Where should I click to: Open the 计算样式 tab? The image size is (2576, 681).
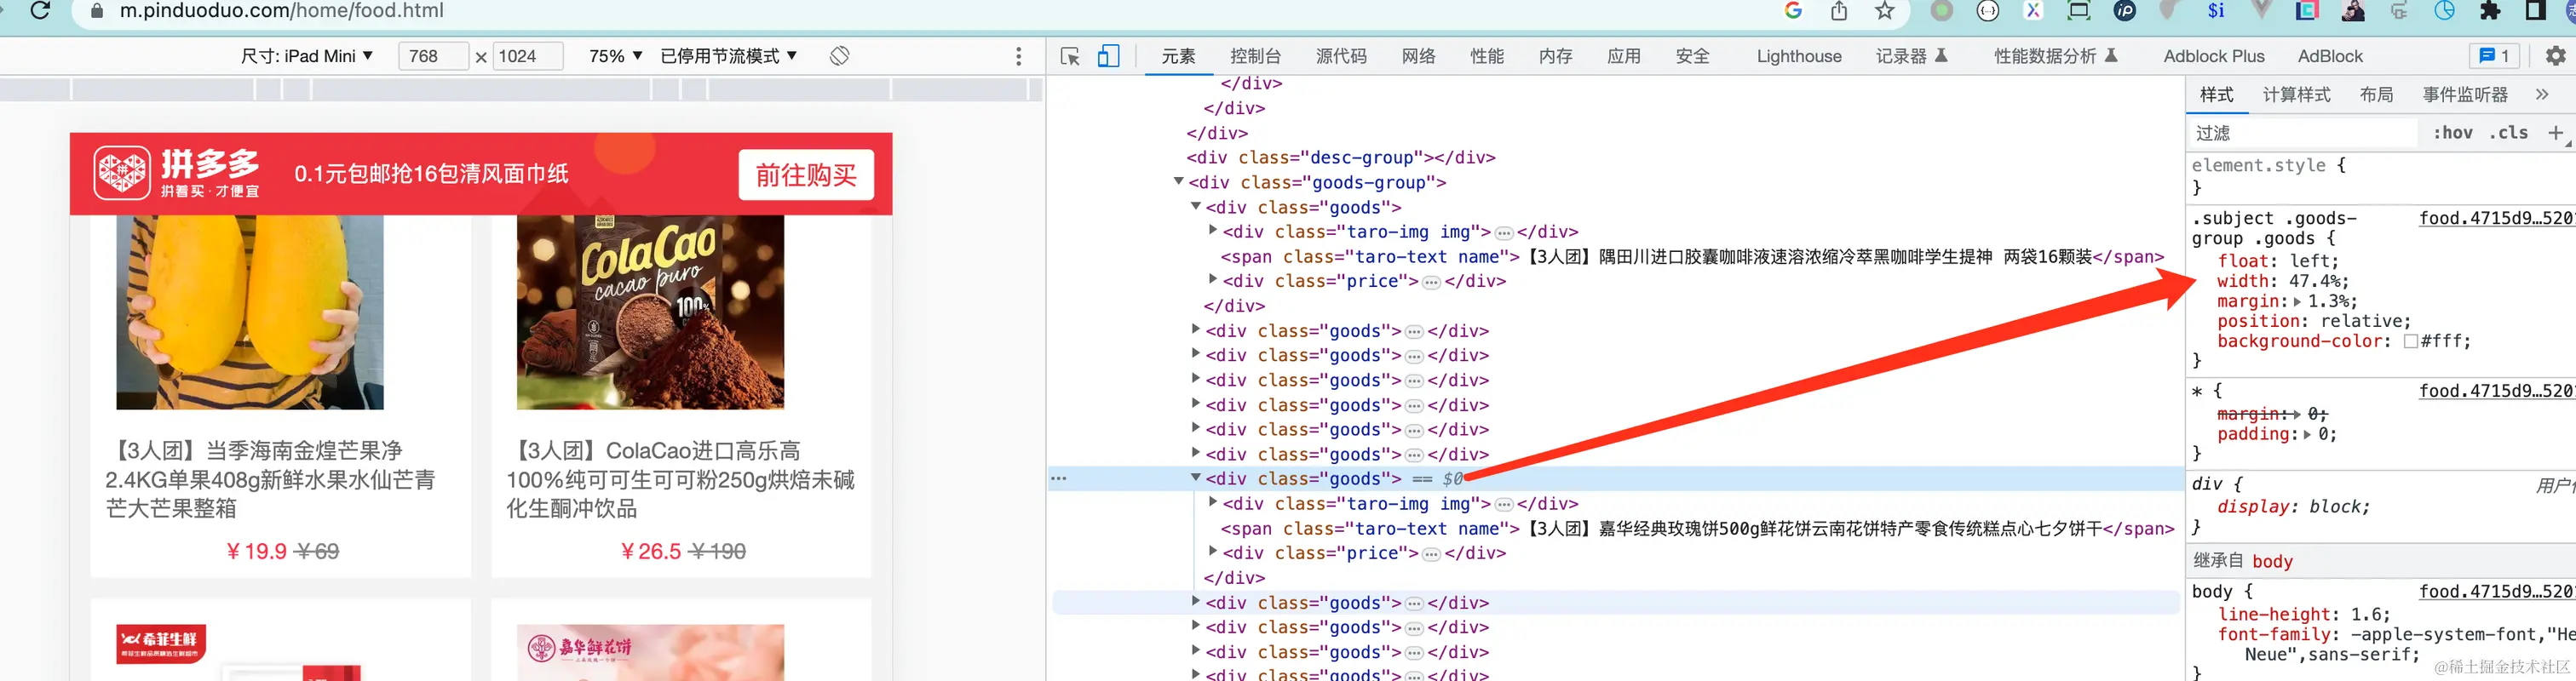click(x=2296, y=94)
